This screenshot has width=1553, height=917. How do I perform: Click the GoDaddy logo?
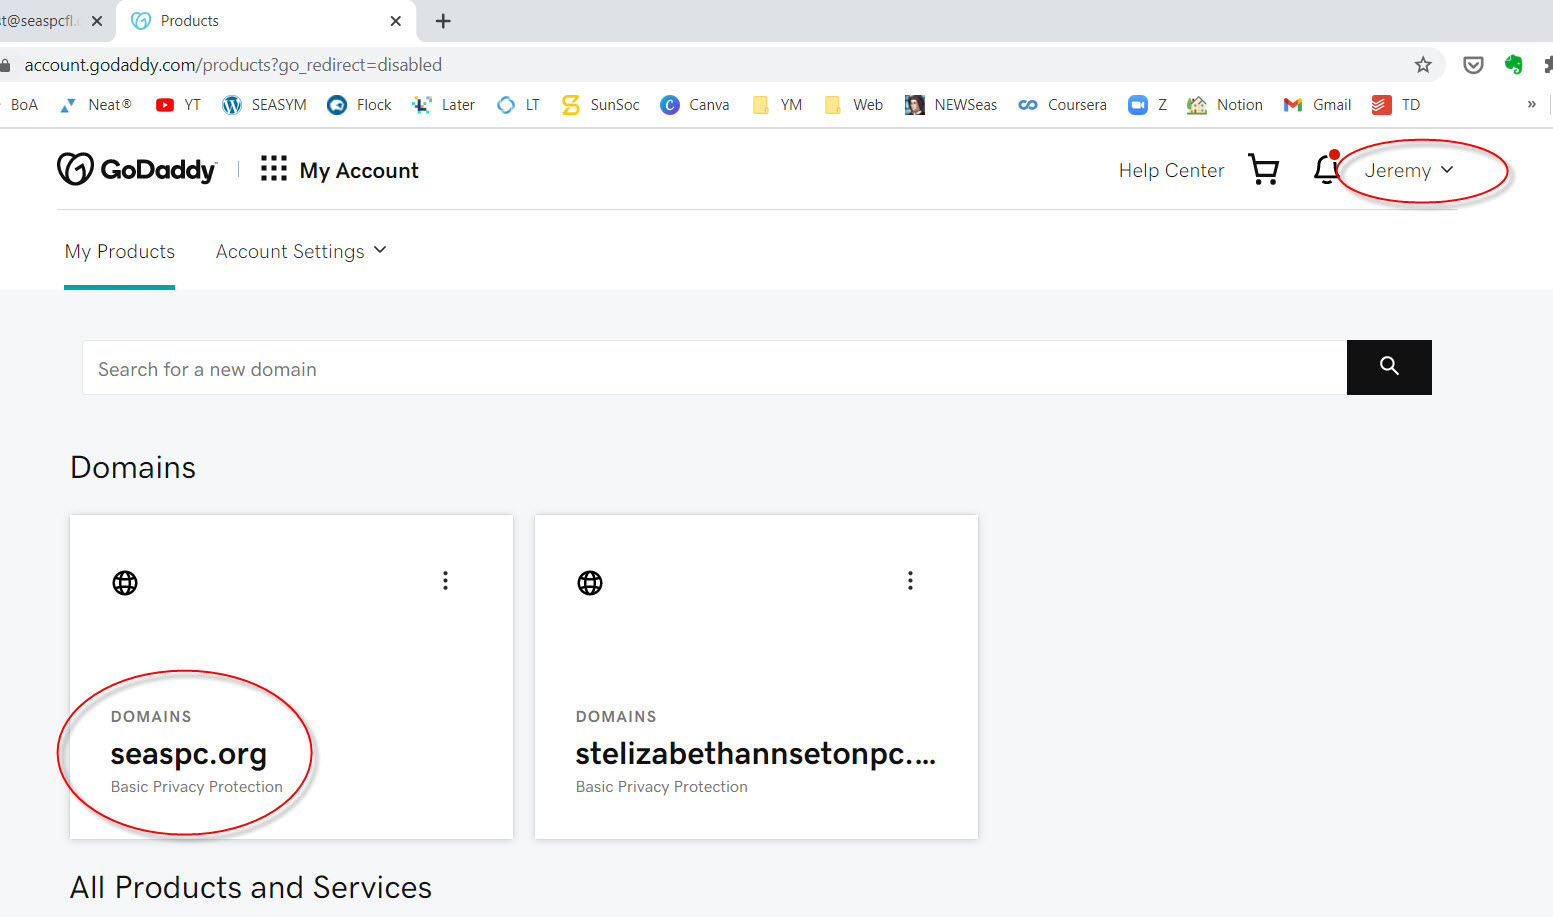point(137,170)
